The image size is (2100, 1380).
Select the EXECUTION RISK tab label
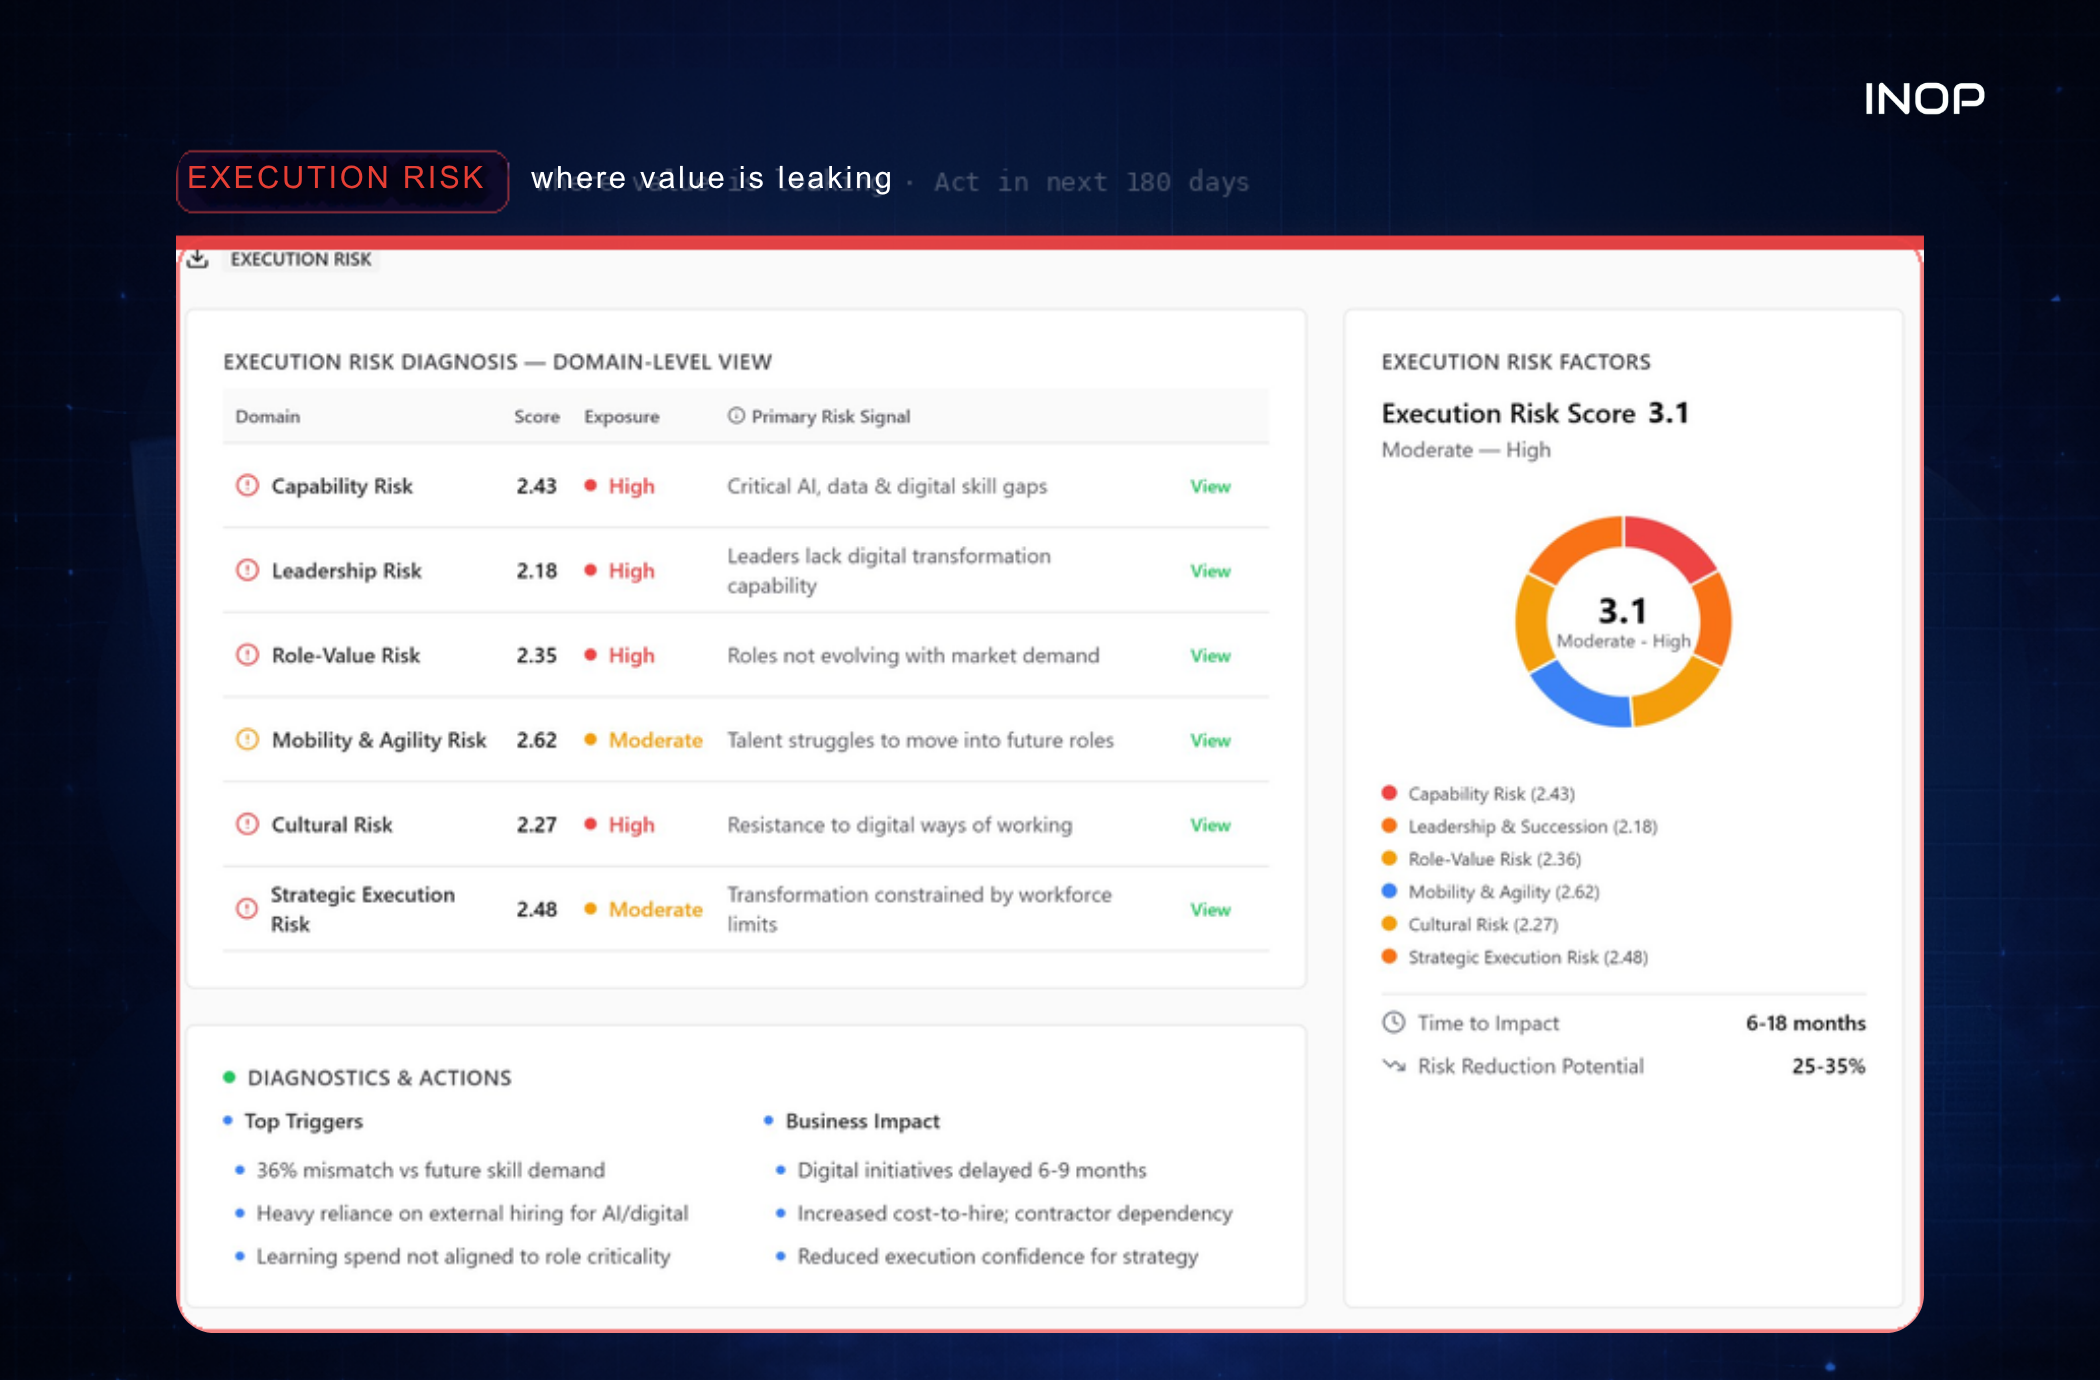pyautogui.click(x=300, y=259)
